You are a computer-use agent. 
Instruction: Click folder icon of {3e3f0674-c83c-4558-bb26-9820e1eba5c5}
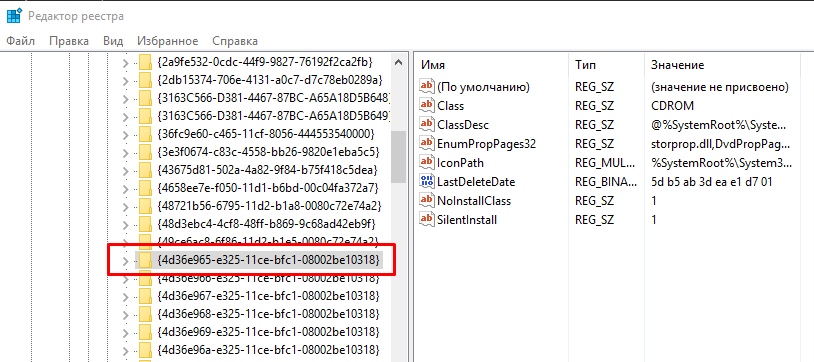(x=145, y=152)
